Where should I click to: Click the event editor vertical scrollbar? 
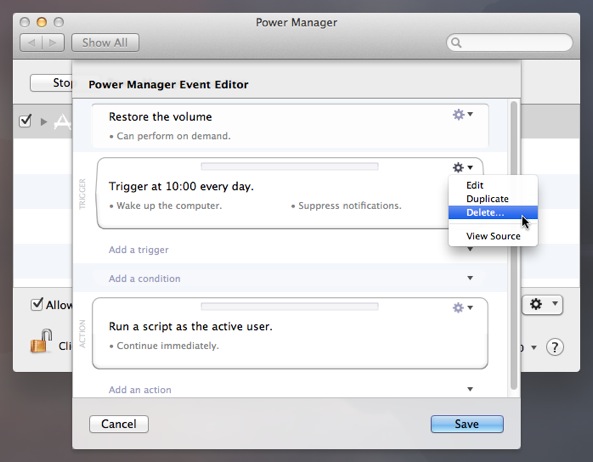point(514,245)
